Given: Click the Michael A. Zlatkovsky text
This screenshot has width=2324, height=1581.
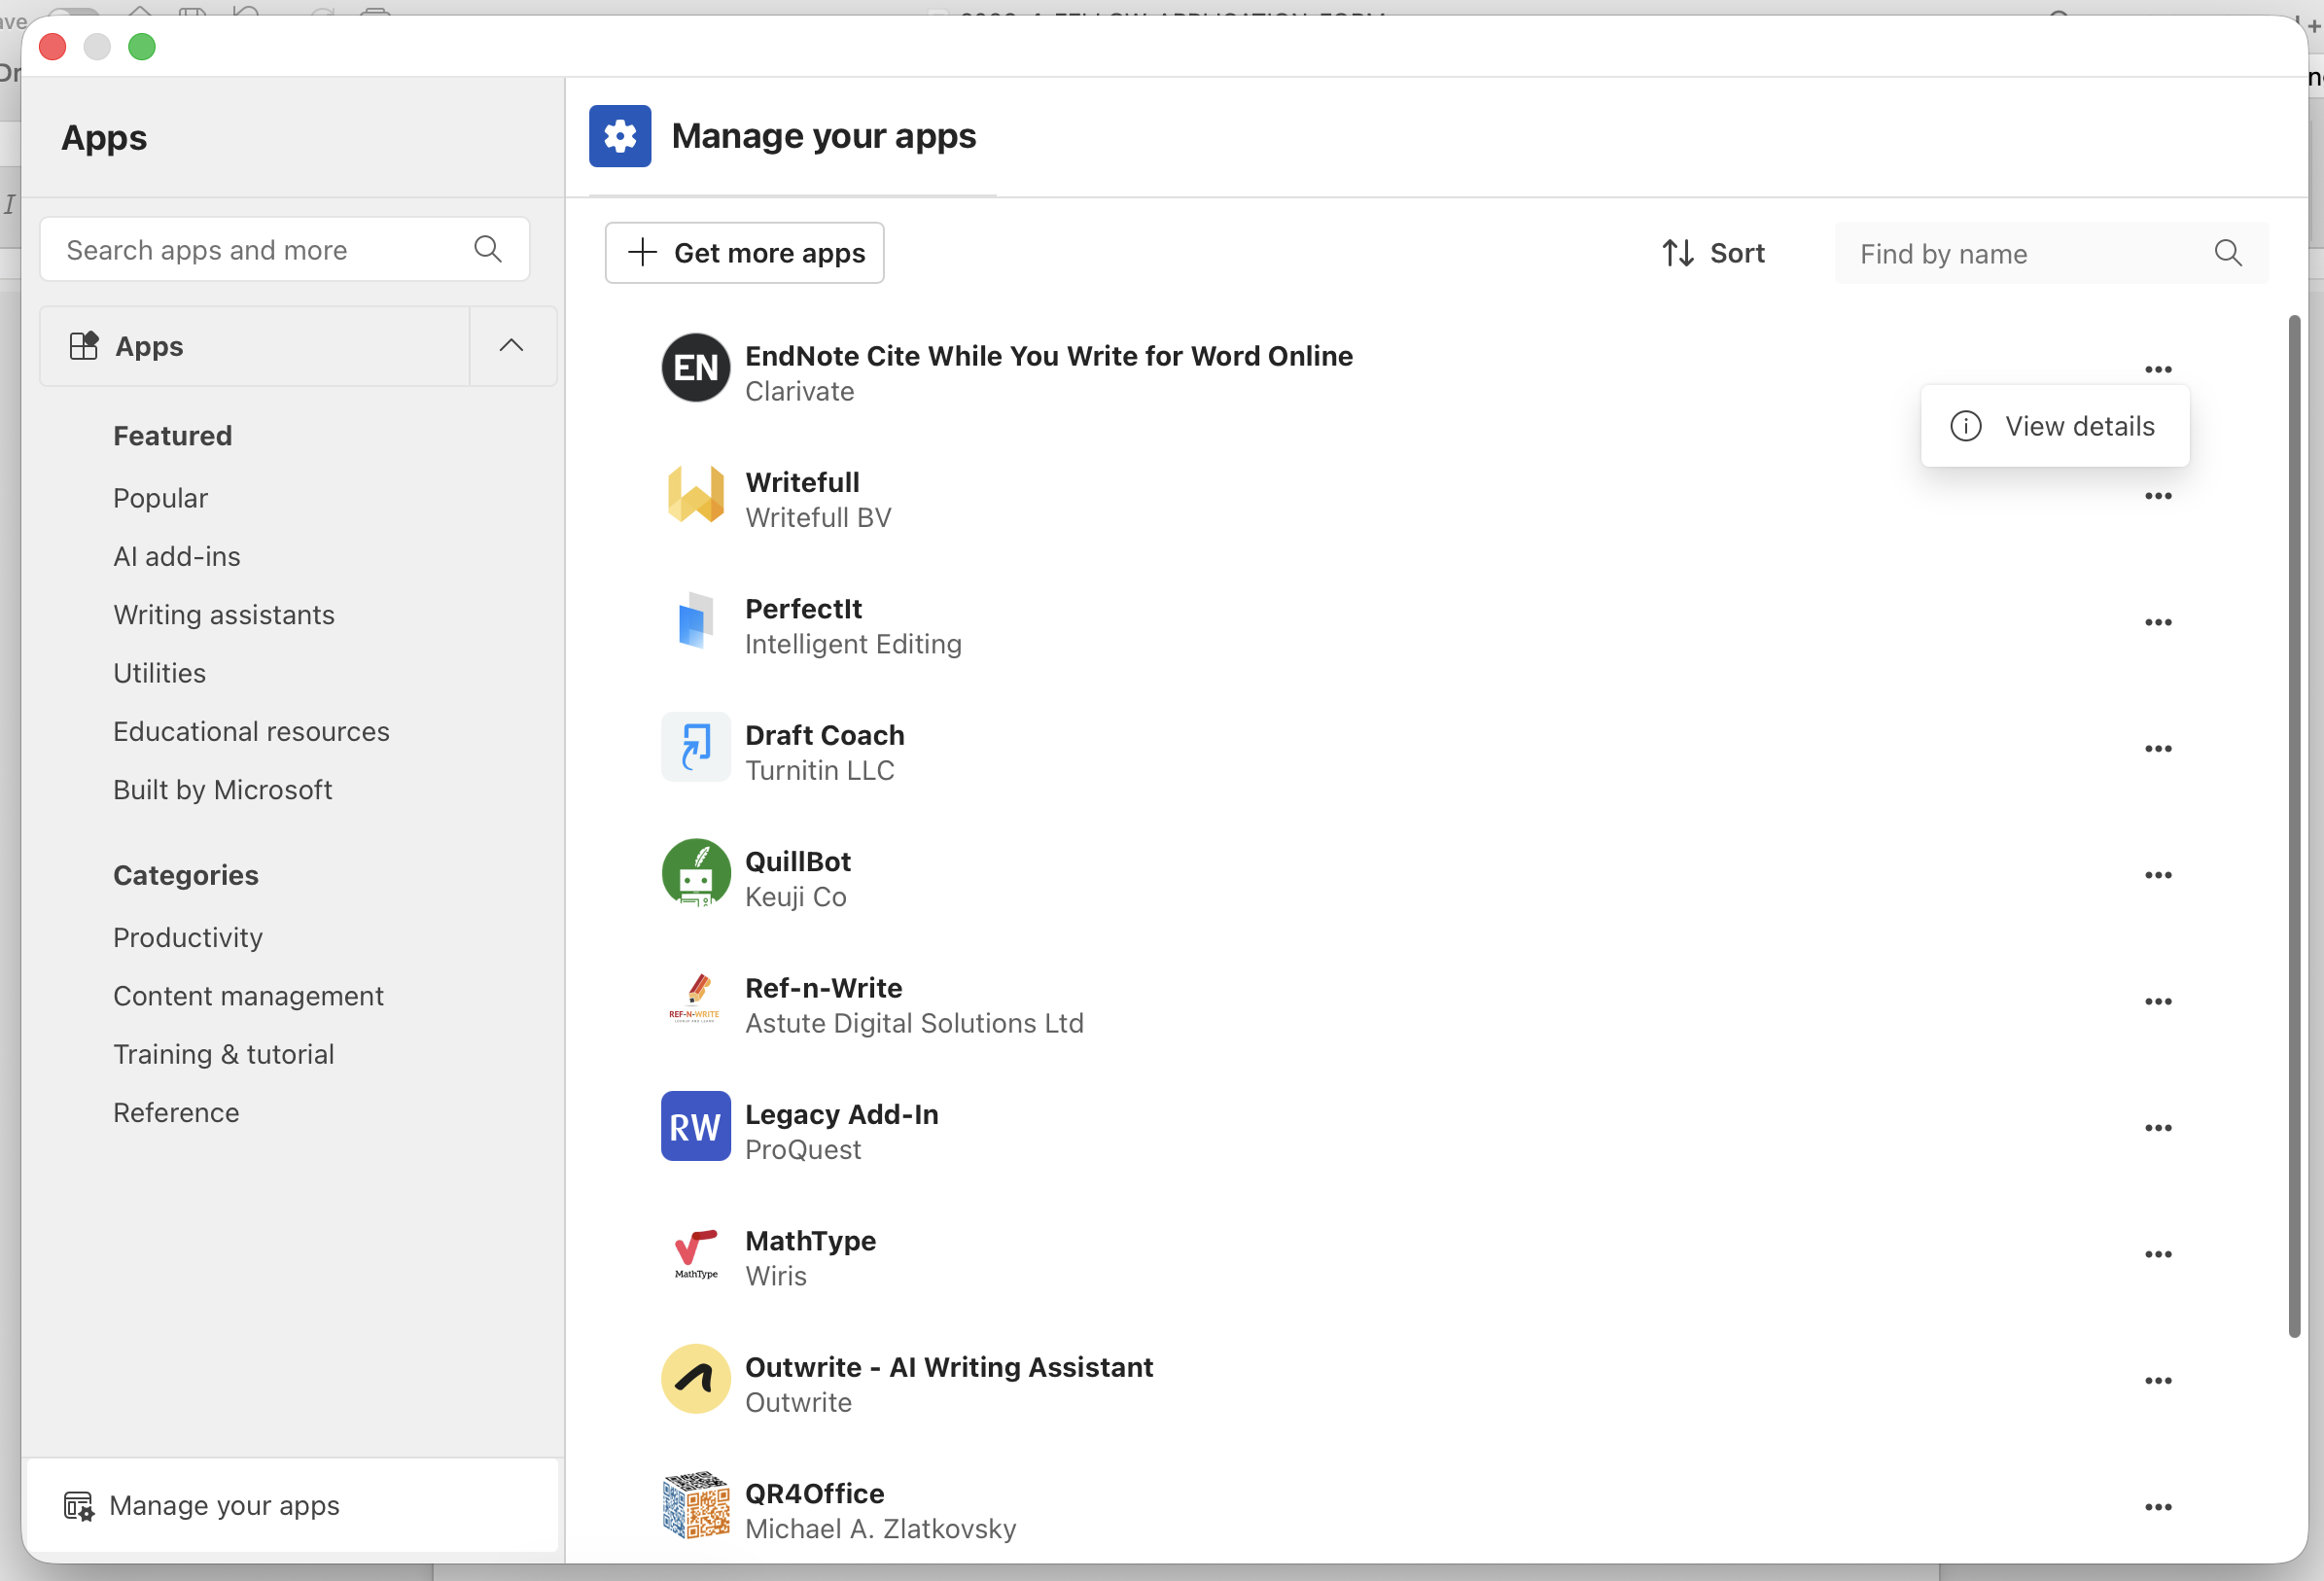Looking at the screenshot, I should (881, 1528).
